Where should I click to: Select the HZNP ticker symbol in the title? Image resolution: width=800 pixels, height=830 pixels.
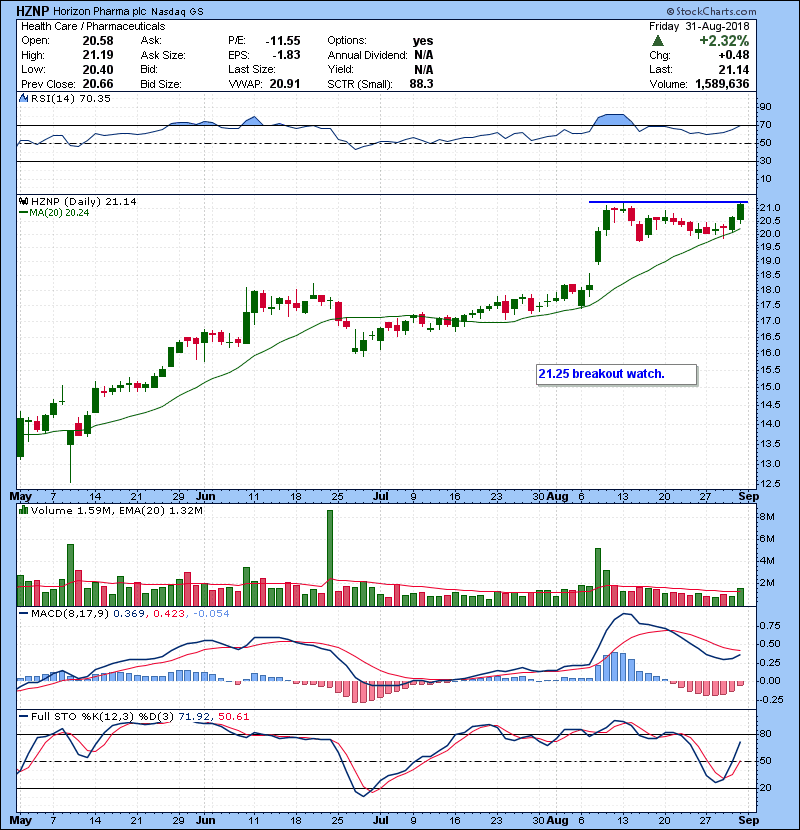(x=33, y=11)
